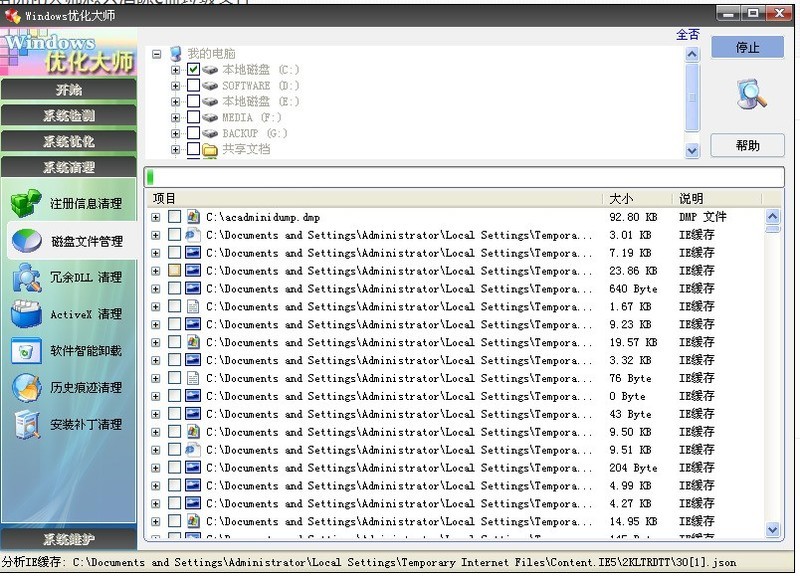800x576 pixels.
Task: Open ActiveX 清理 tool icon
Action: [x=26, y=313]
